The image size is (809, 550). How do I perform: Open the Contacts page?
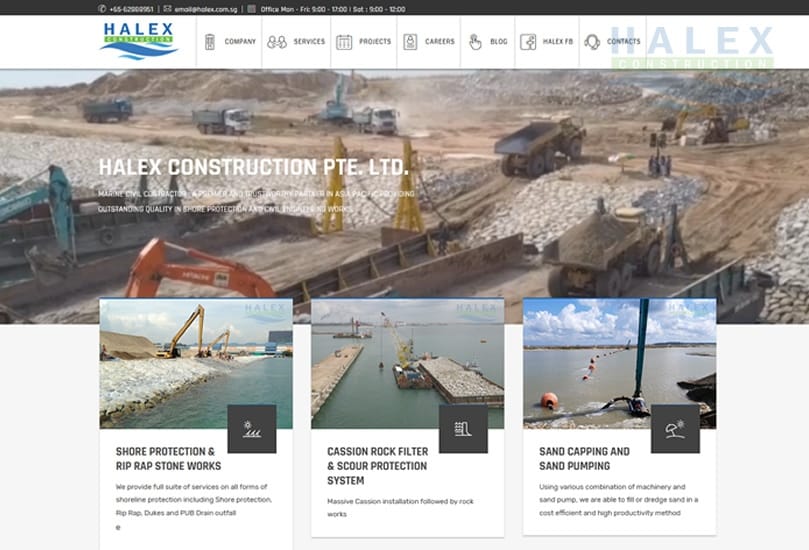pyautogui.click(x=623, y=42)
